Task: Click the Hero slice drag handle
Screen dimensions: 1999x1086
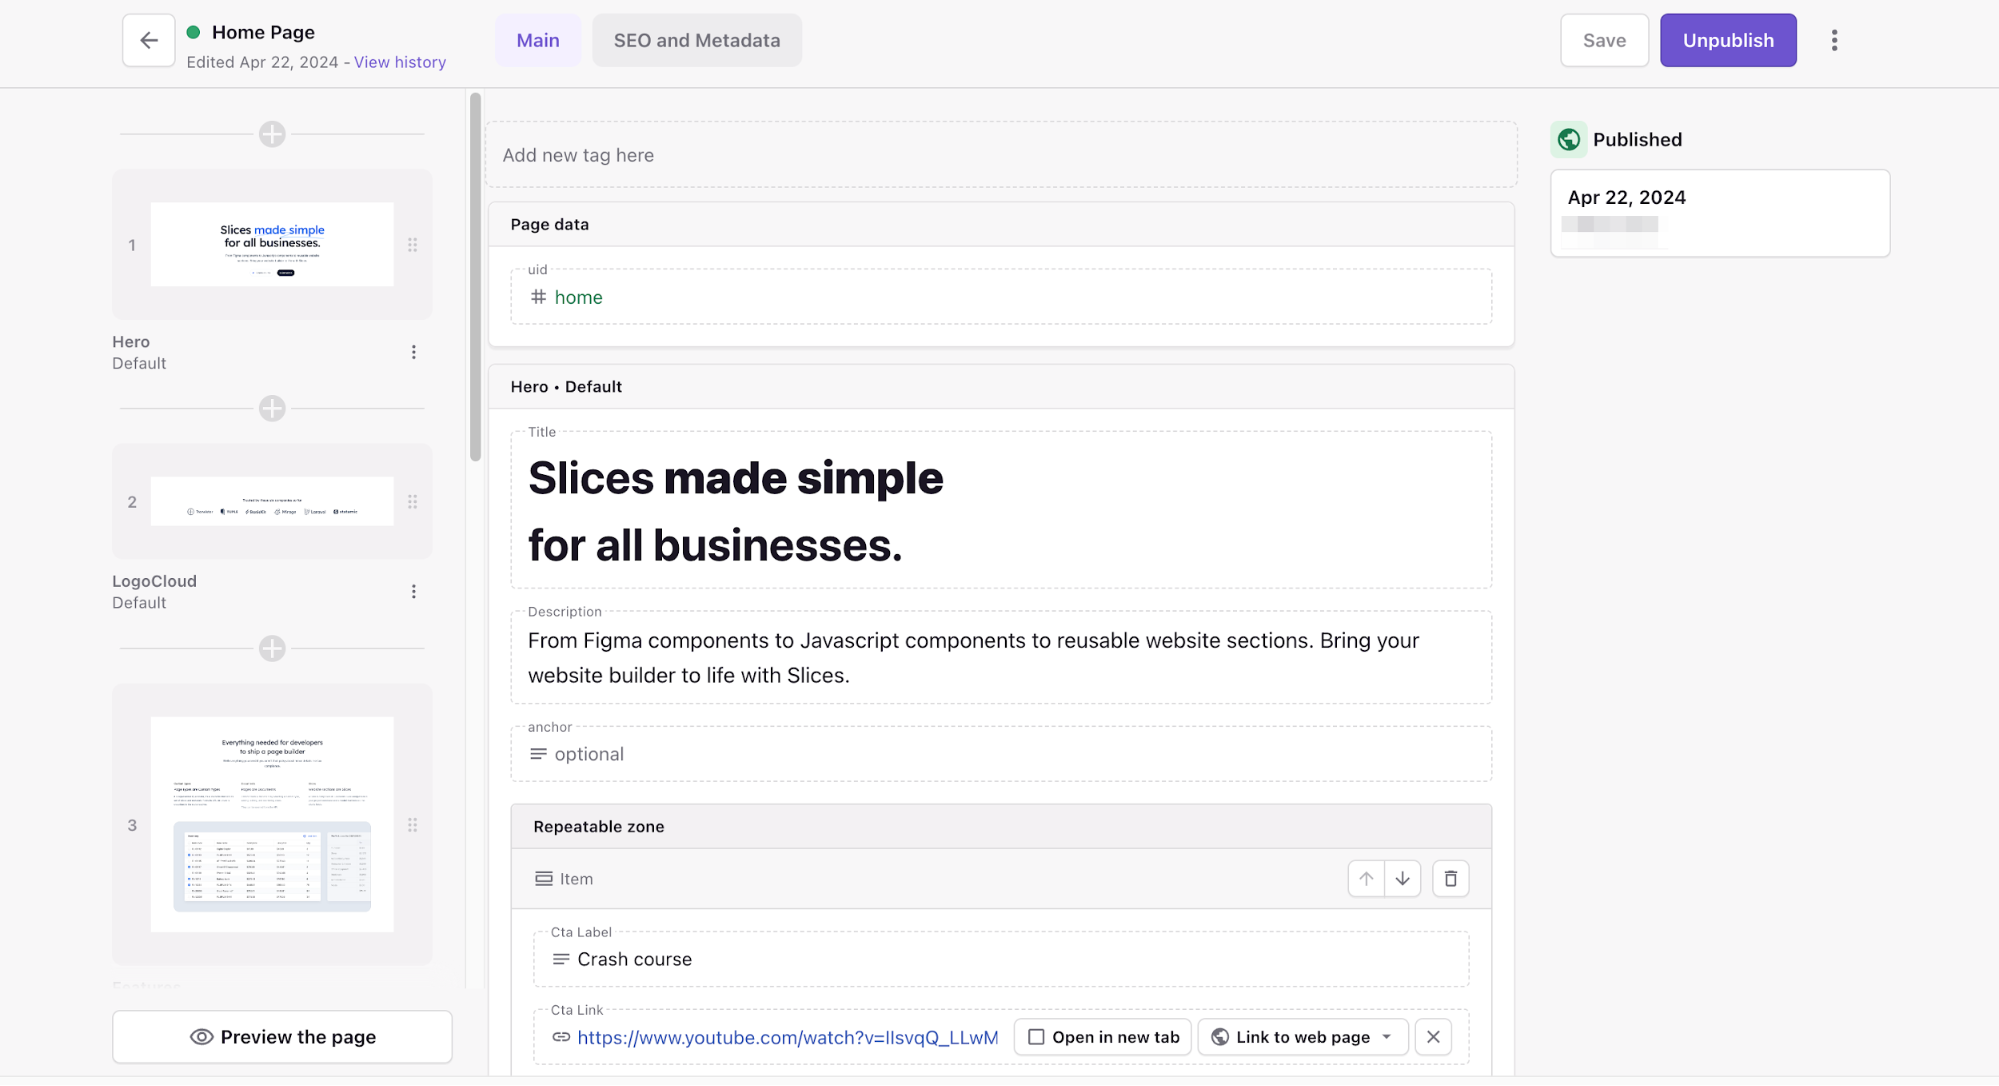Action: (x=412, y=245)
